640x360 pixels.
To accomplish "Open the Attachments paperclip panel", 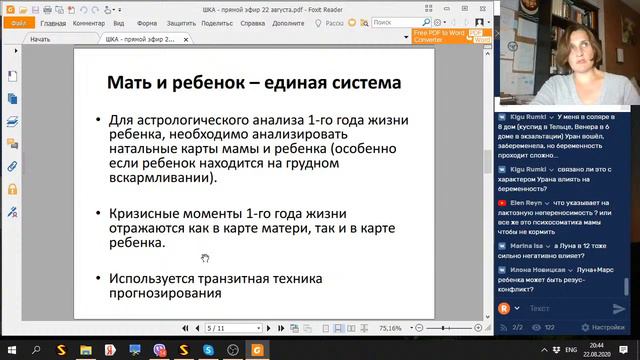I will coord(12,167).
